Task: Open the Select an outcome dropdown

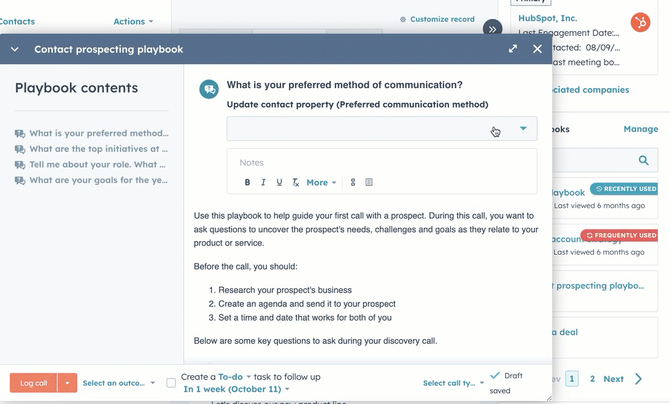Action: [119, 383]
